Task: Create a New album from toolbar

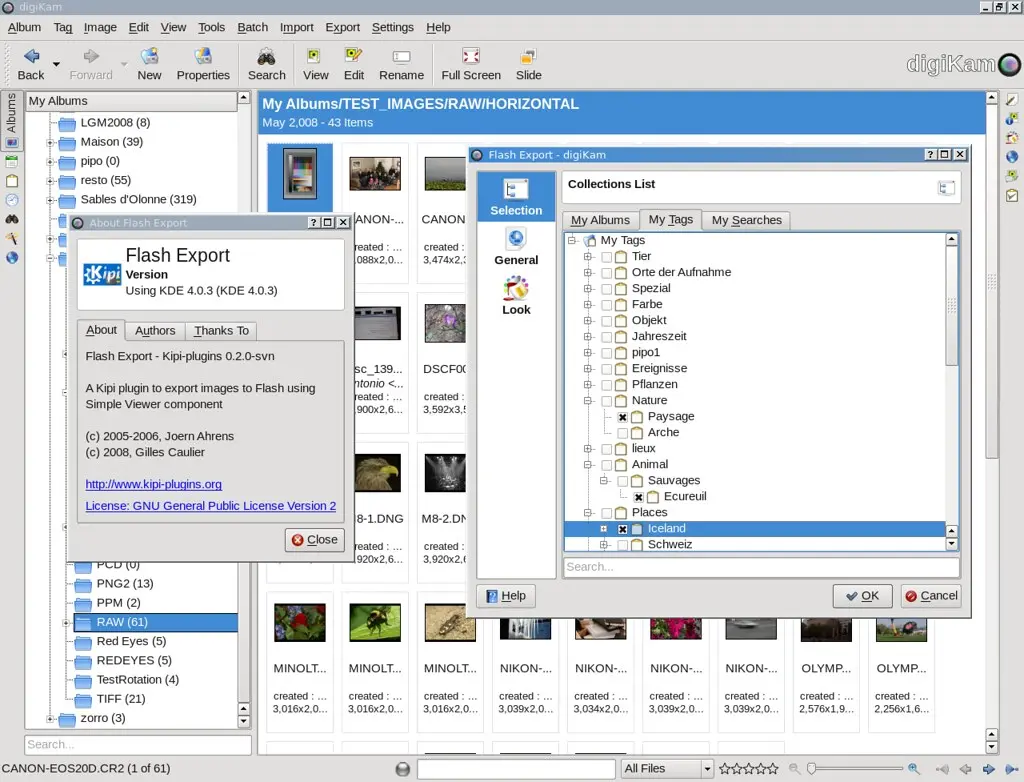Action: pos(149,57)
